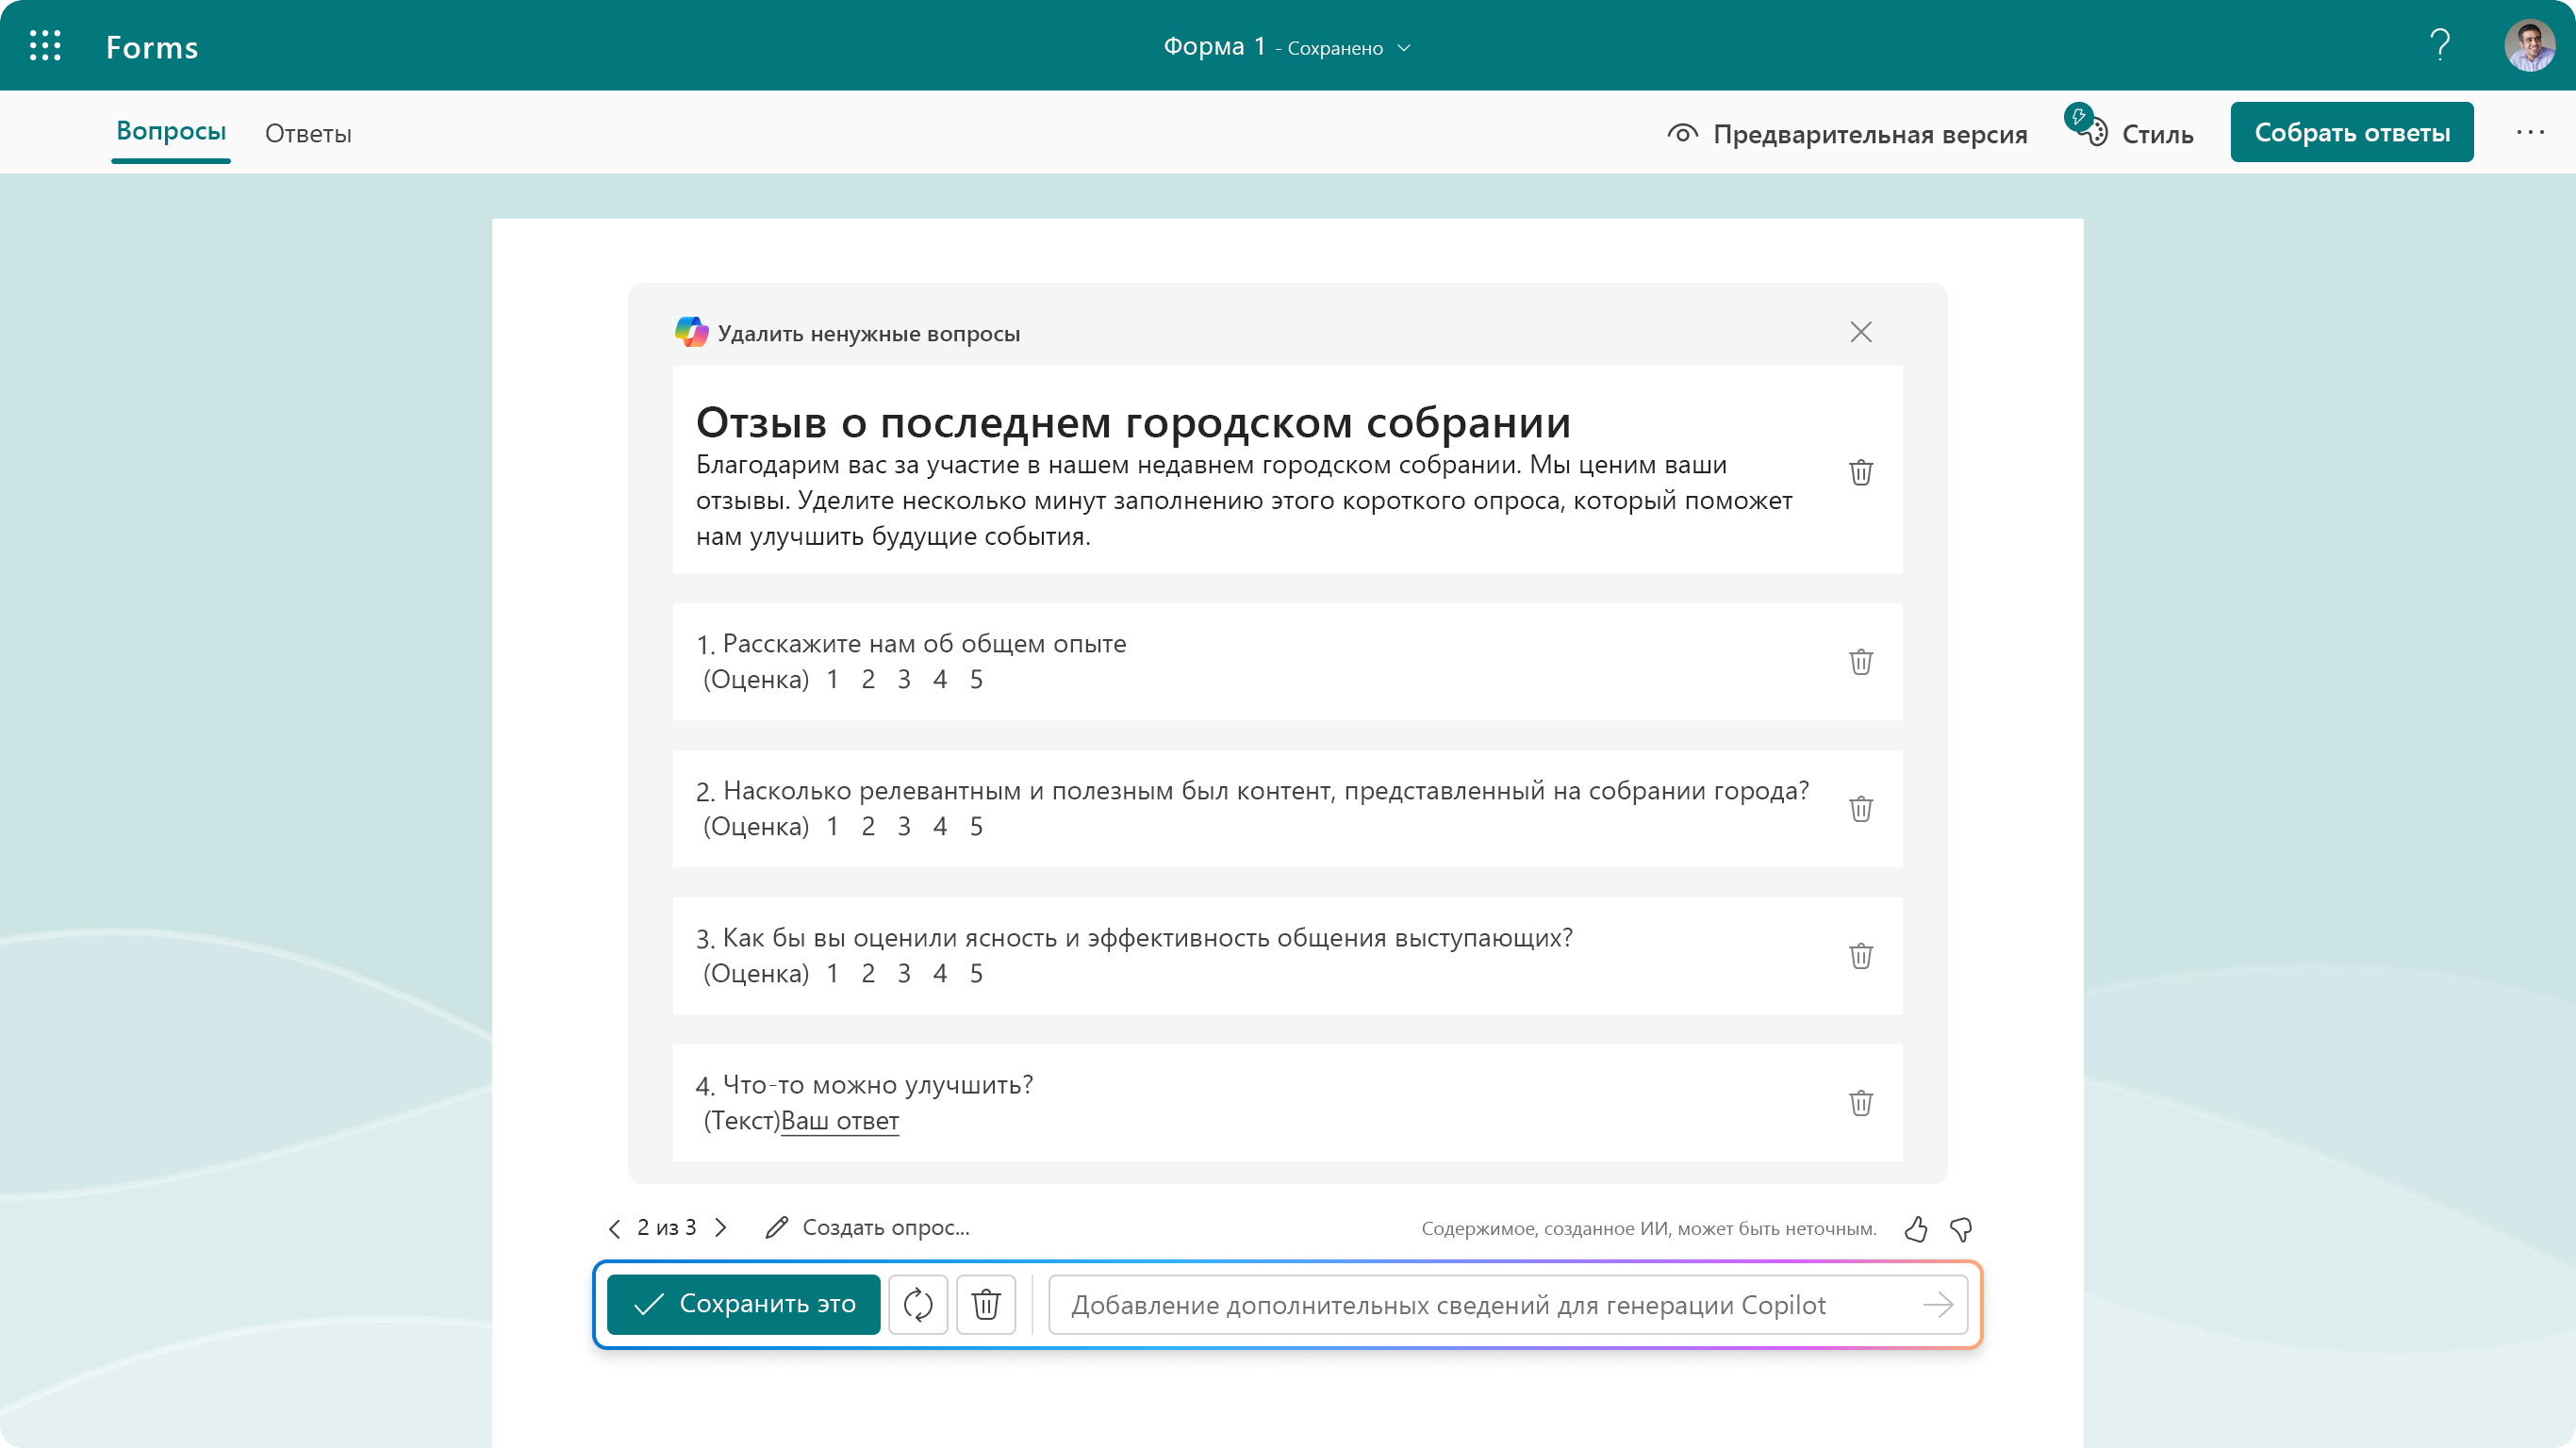Open the help question mark

[x=2440, y=46]
